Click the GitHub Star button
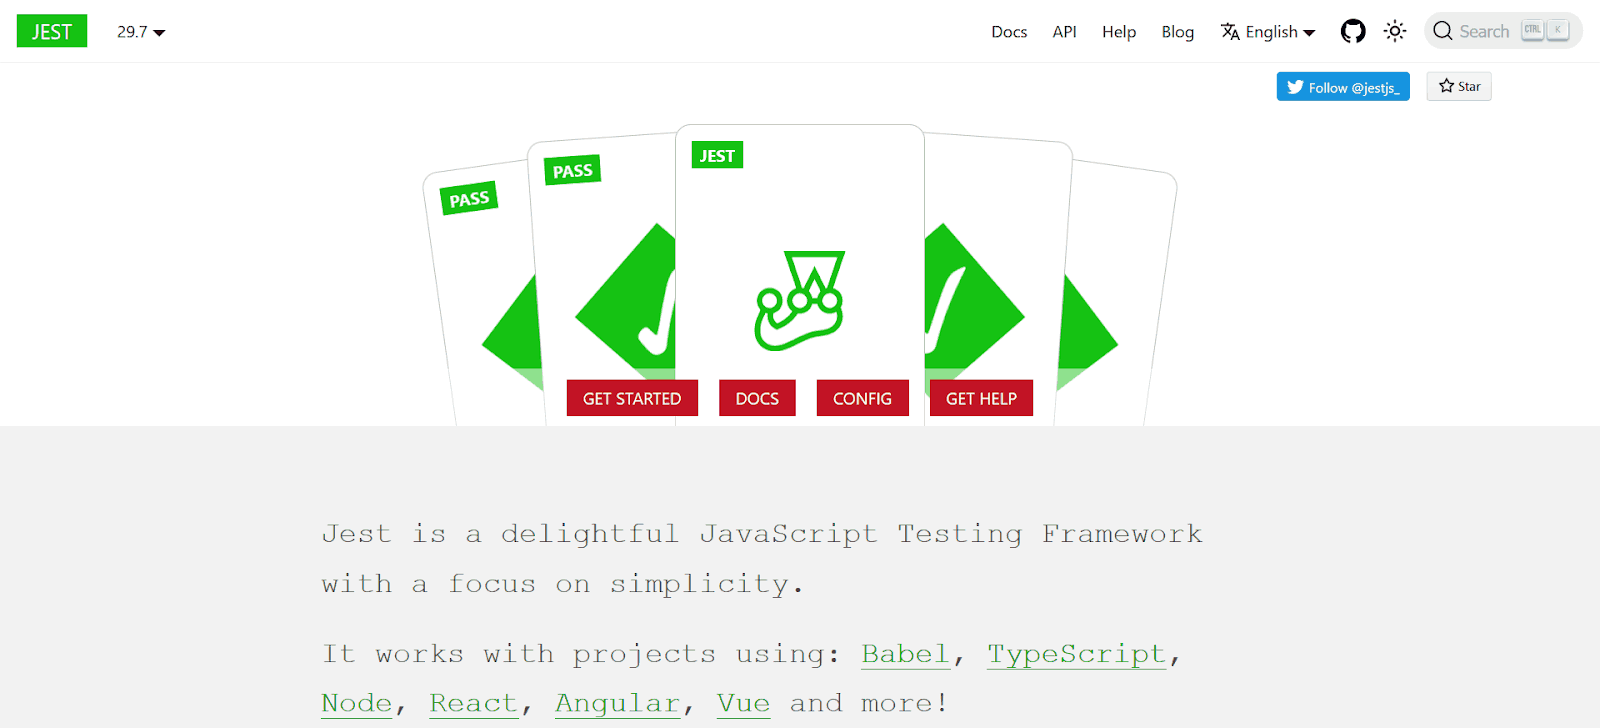The image size is (1600, 728). (1459, 87)
